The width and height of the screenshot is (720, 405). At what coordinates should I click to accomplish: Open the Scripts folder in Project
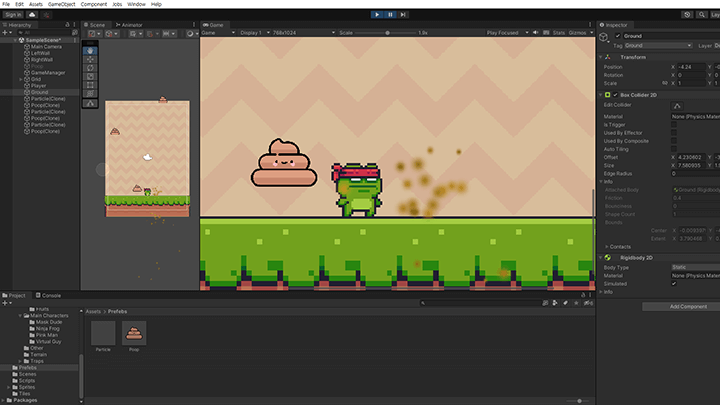pyautogui.click(x=27, y=381)
